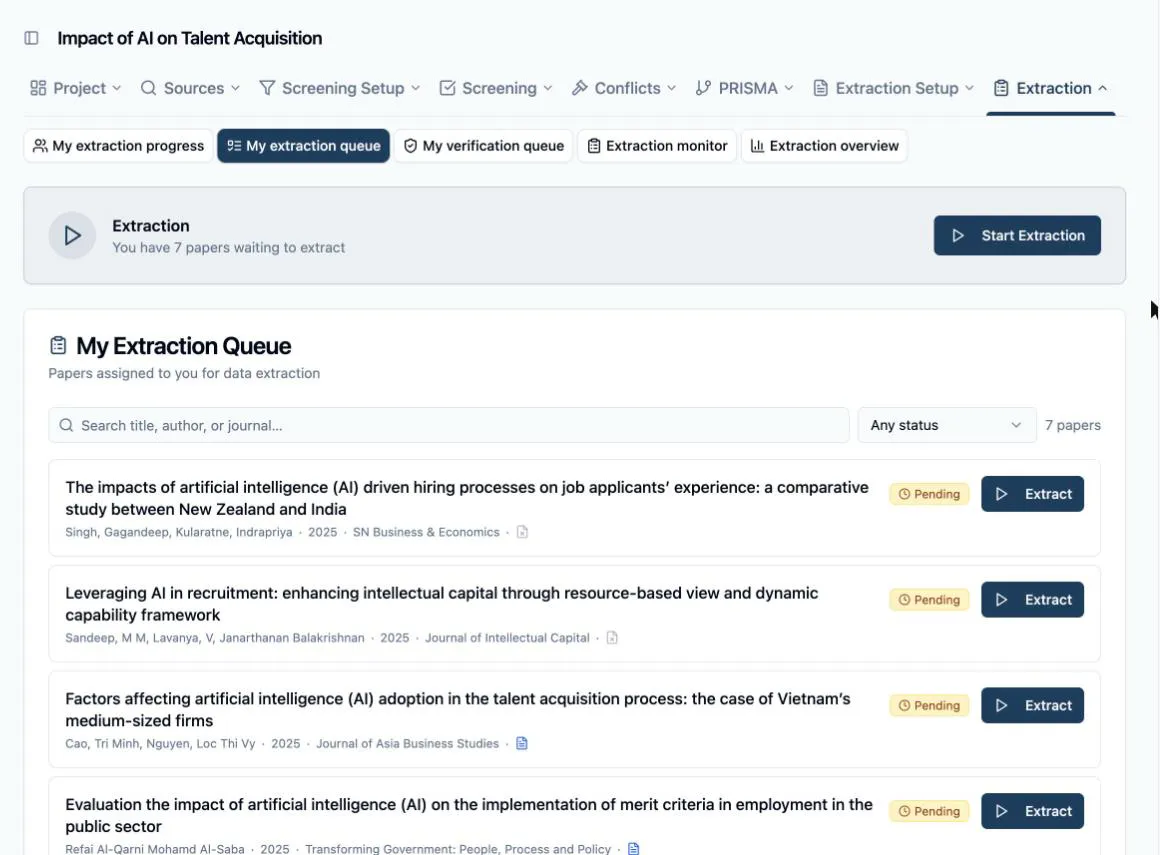Click Pending badge on New Zealand paper

pyautogui.click(x=929, y=494)
